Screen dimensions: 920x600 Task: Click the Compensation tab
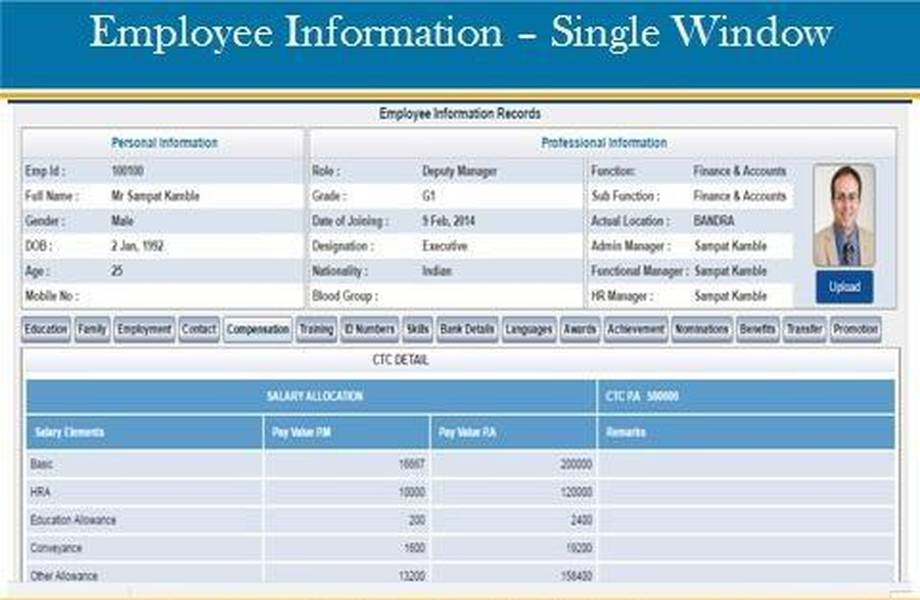click(258, 329)
